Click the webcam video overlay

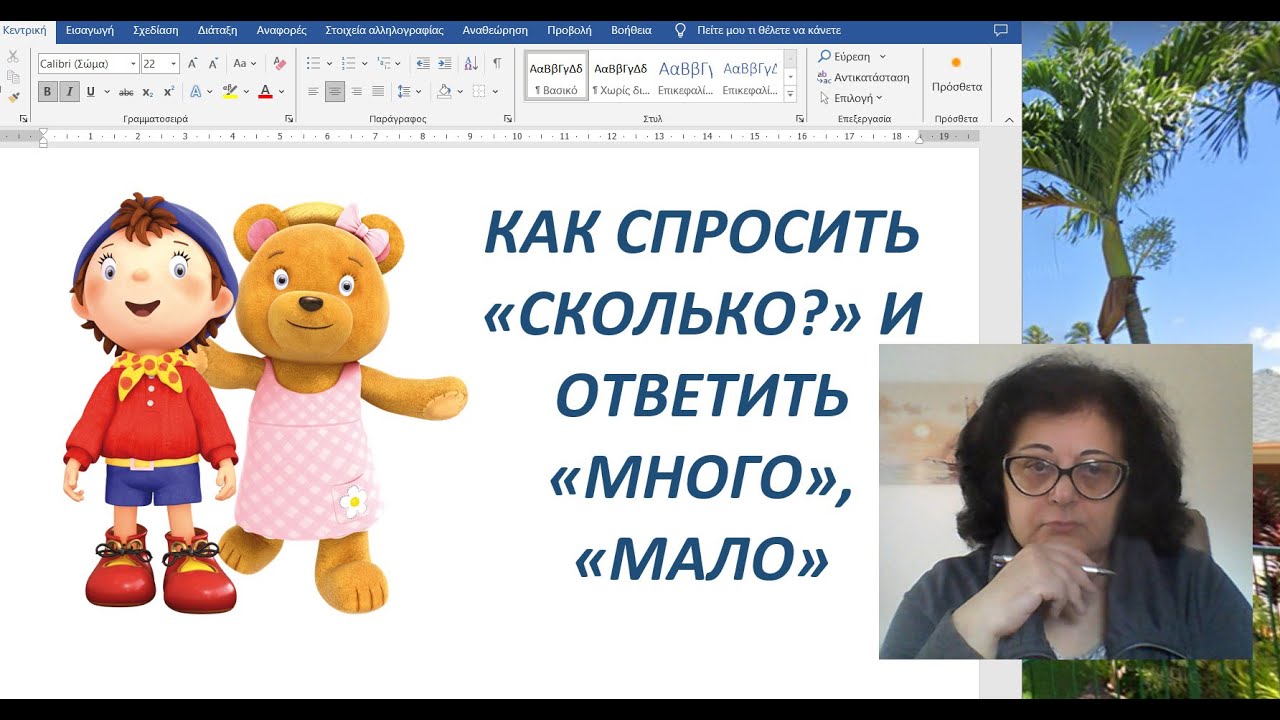pyautogui.click(x=1065, y=501)
